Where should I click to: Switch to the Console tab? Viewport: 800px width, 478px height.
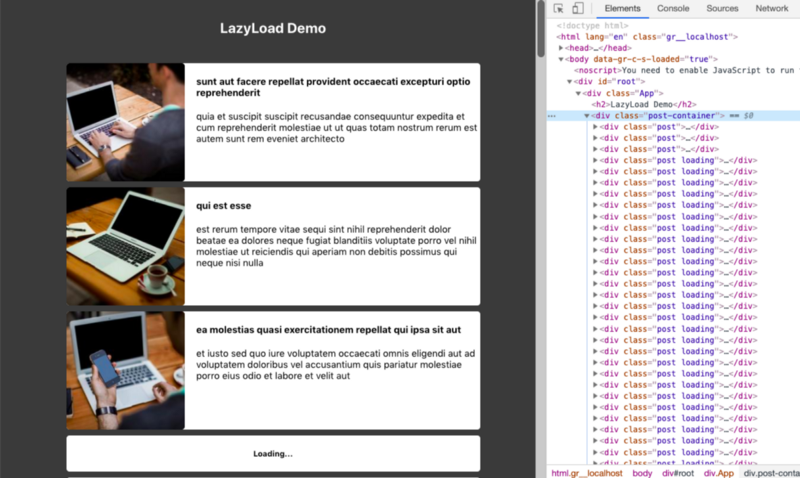(672, 8)
